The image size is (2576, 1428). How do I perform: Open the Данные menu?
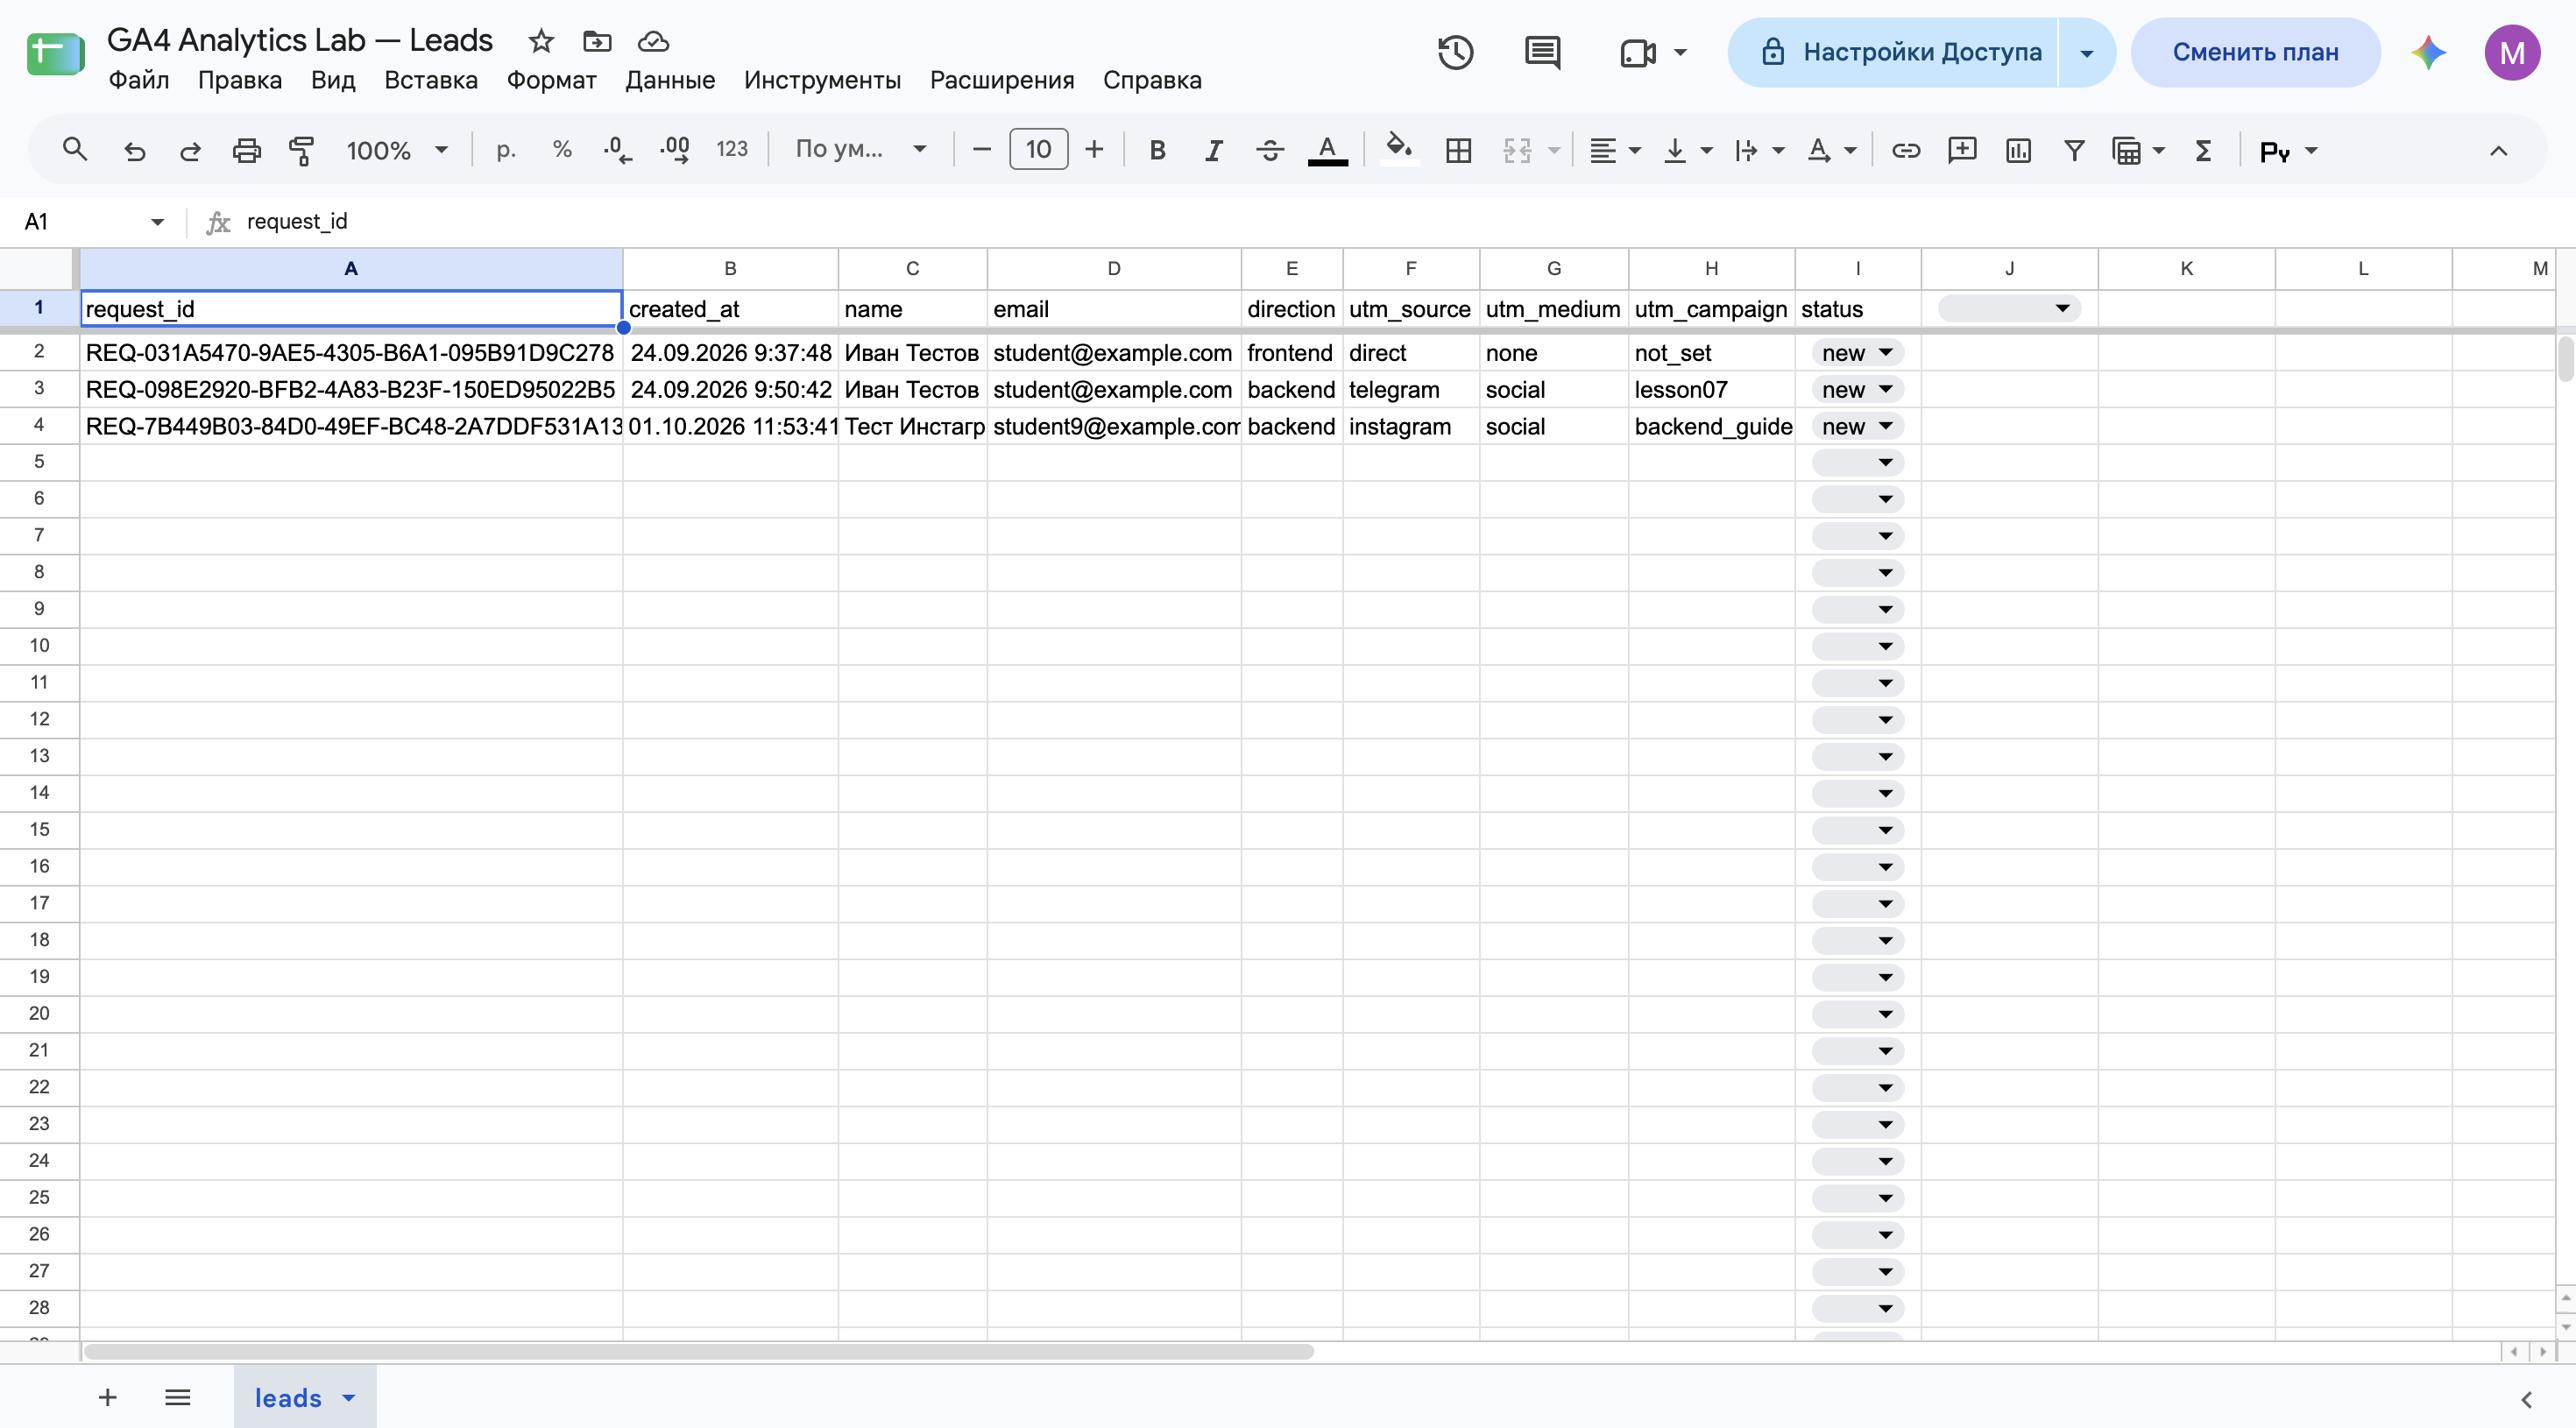point(670,80)
